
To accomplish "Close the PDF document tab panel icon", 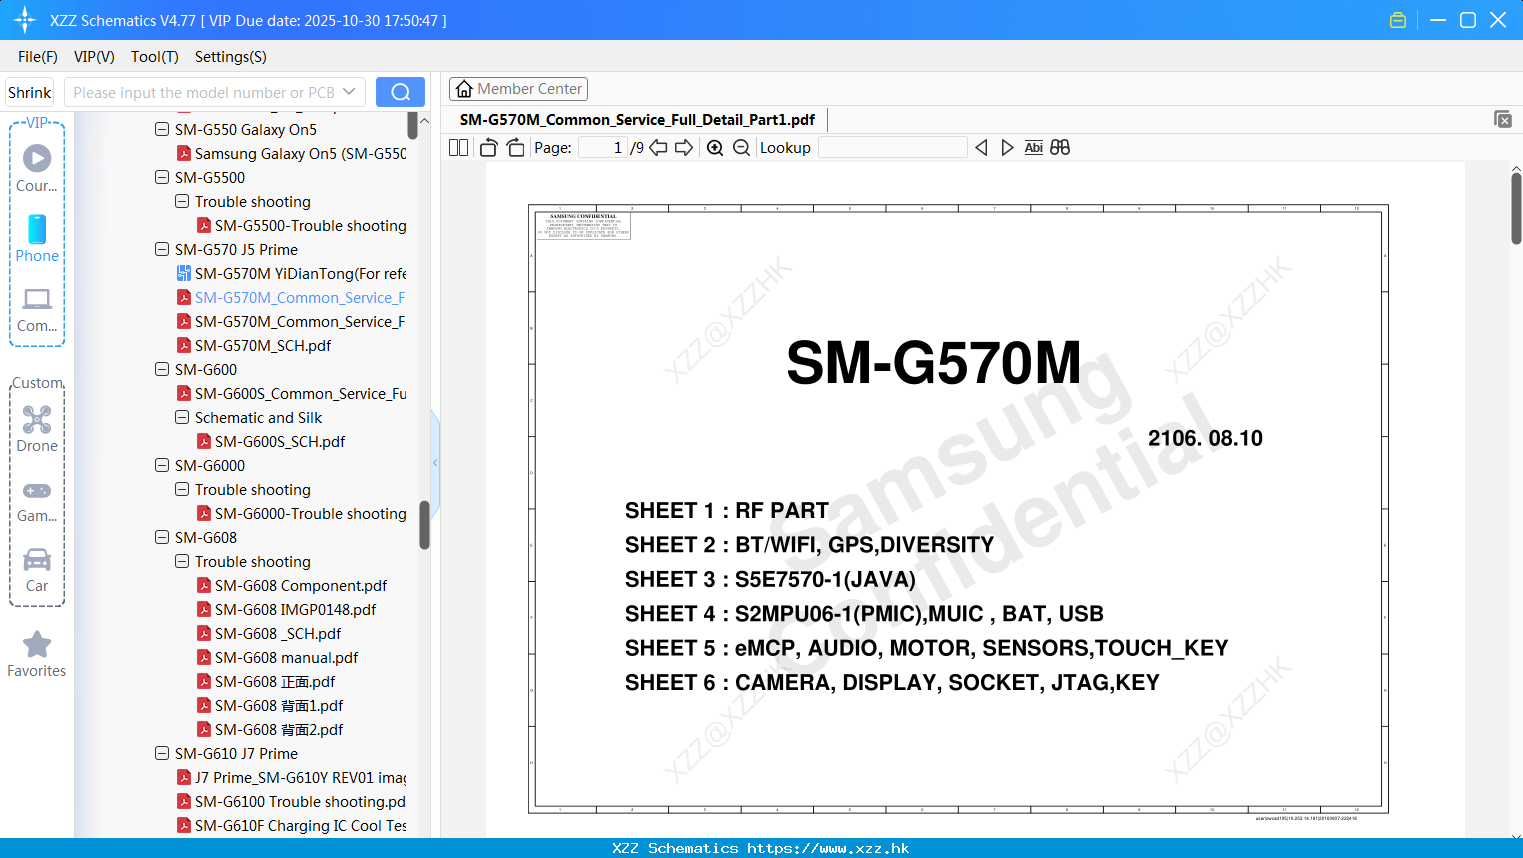I will pyautogui.click(x=1503, y=119).
